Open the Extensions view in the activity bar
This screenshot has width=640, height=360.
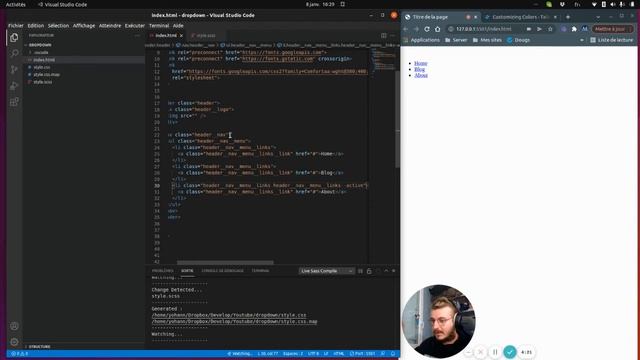click(14, 102)
